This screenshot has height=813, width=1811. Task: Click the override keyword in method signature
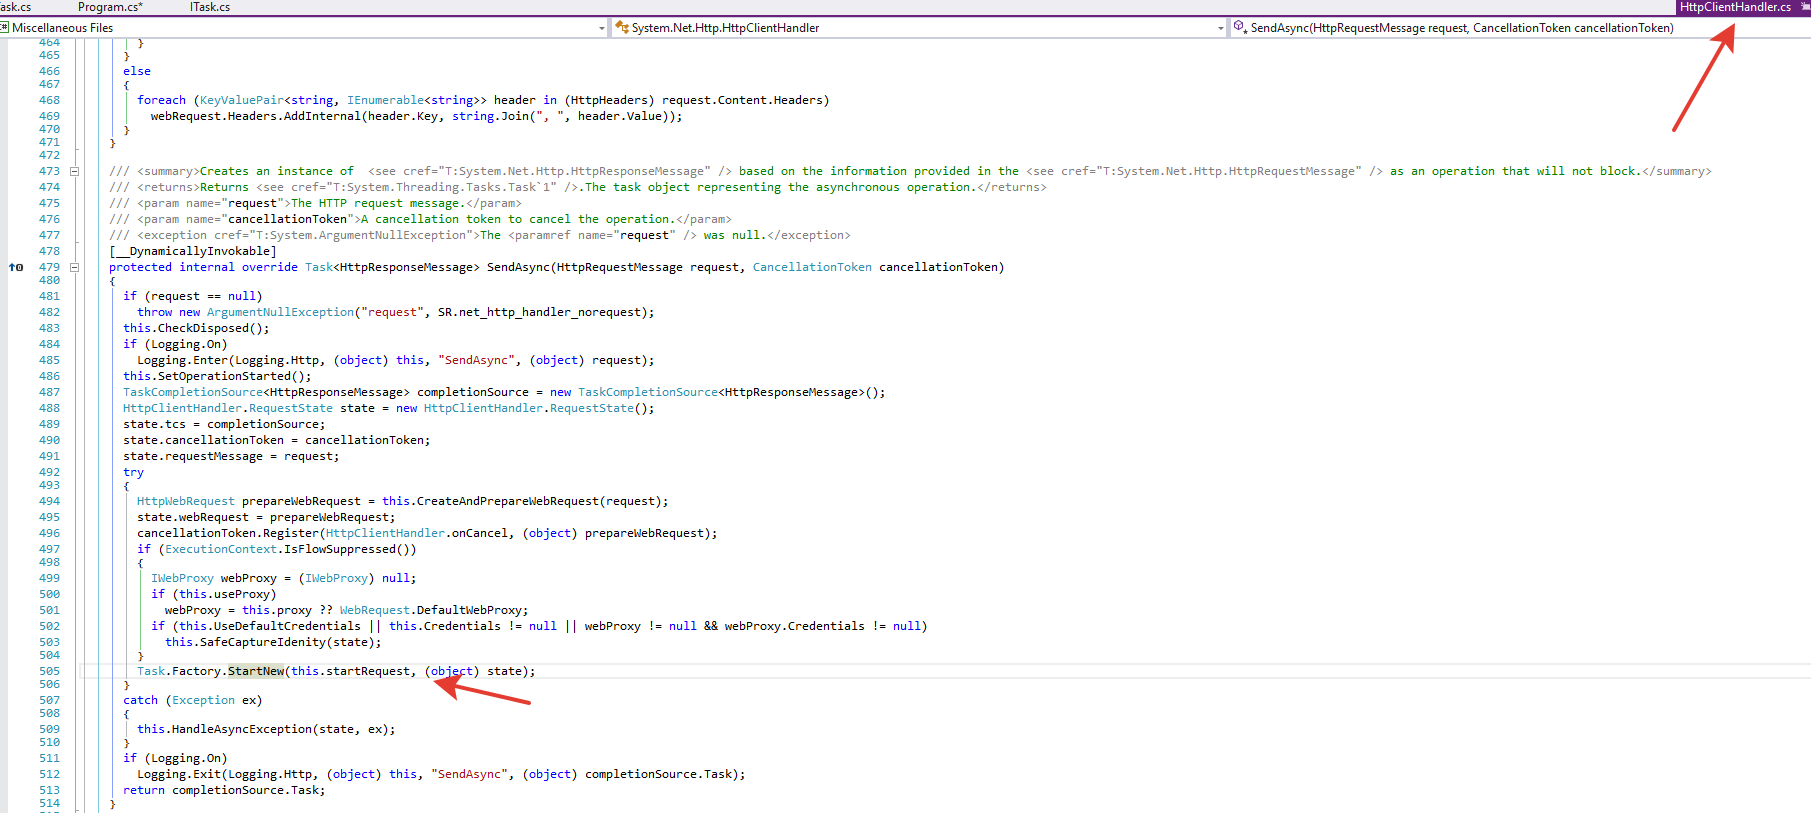(270, 267)
